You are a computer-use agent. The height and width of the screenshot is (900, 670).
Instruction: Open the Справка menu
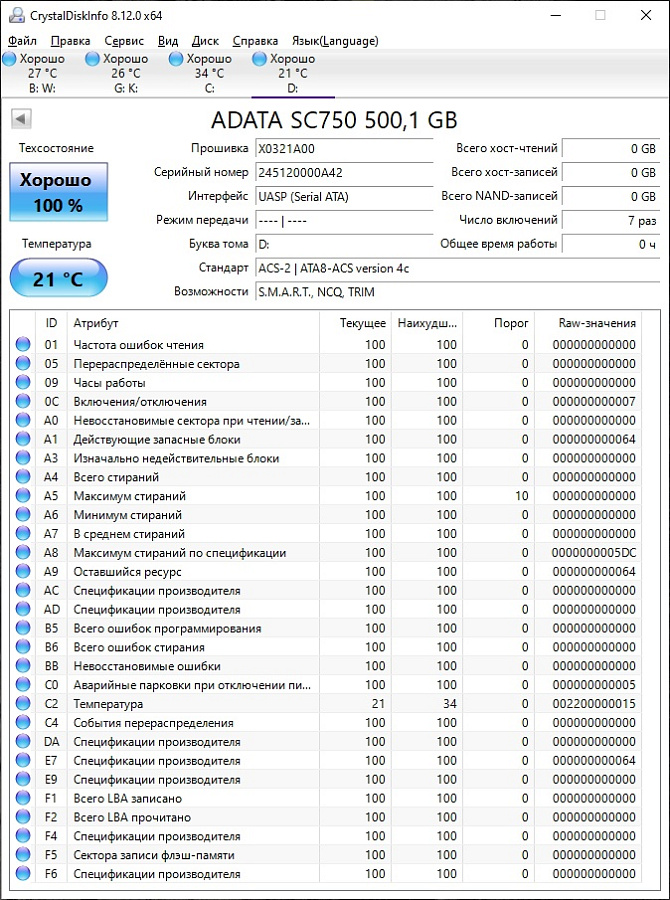tap(255, 41)
